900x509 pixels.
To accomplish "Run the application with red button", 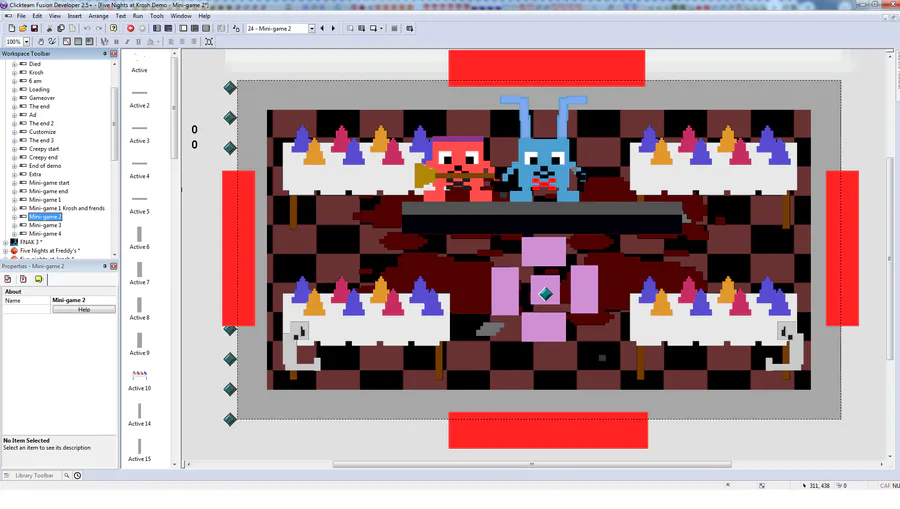I will (x=130, y=28).
